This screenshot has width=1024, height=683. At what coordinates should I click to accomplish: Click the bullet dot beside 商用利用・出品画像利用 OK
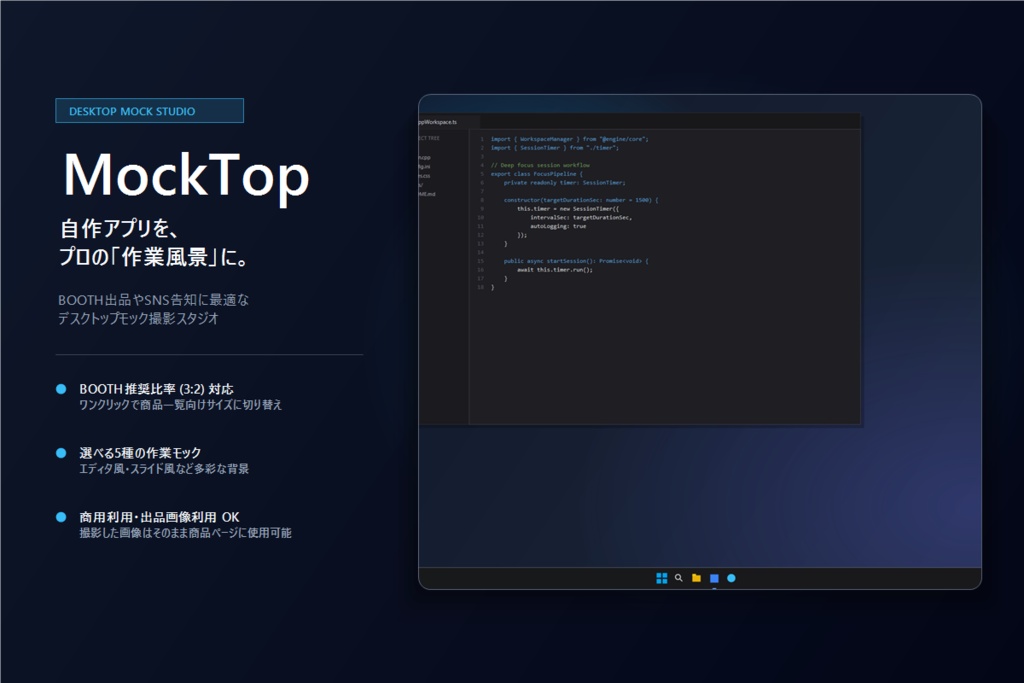pyautogui.click(x=61, y=516)
